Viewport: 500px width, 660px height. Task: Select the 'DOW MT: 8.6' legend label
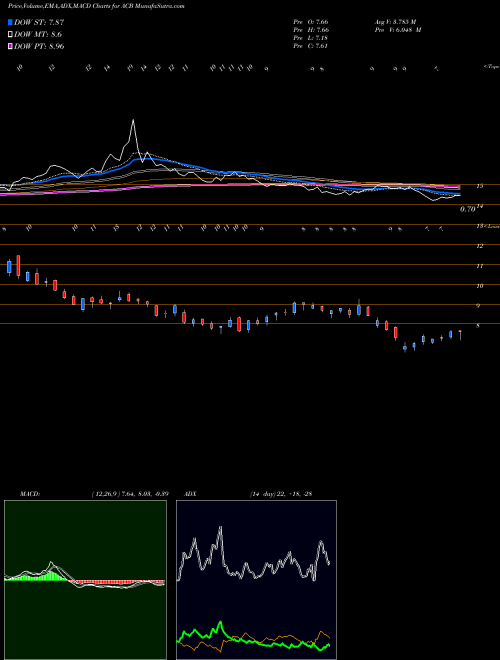point(38,35)
